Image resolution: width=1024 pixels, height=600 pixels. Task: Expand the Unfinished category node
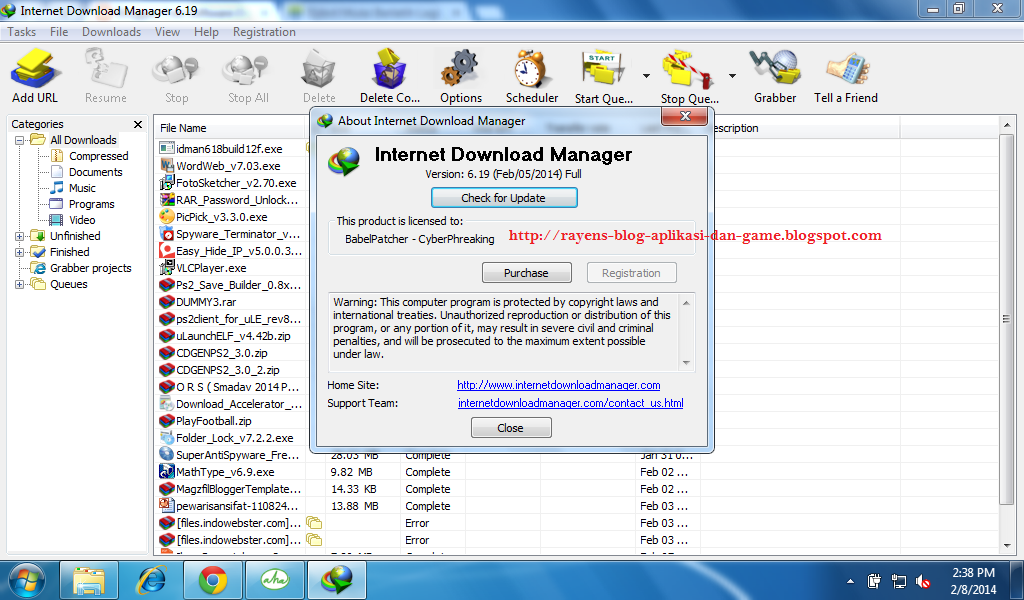20,236
